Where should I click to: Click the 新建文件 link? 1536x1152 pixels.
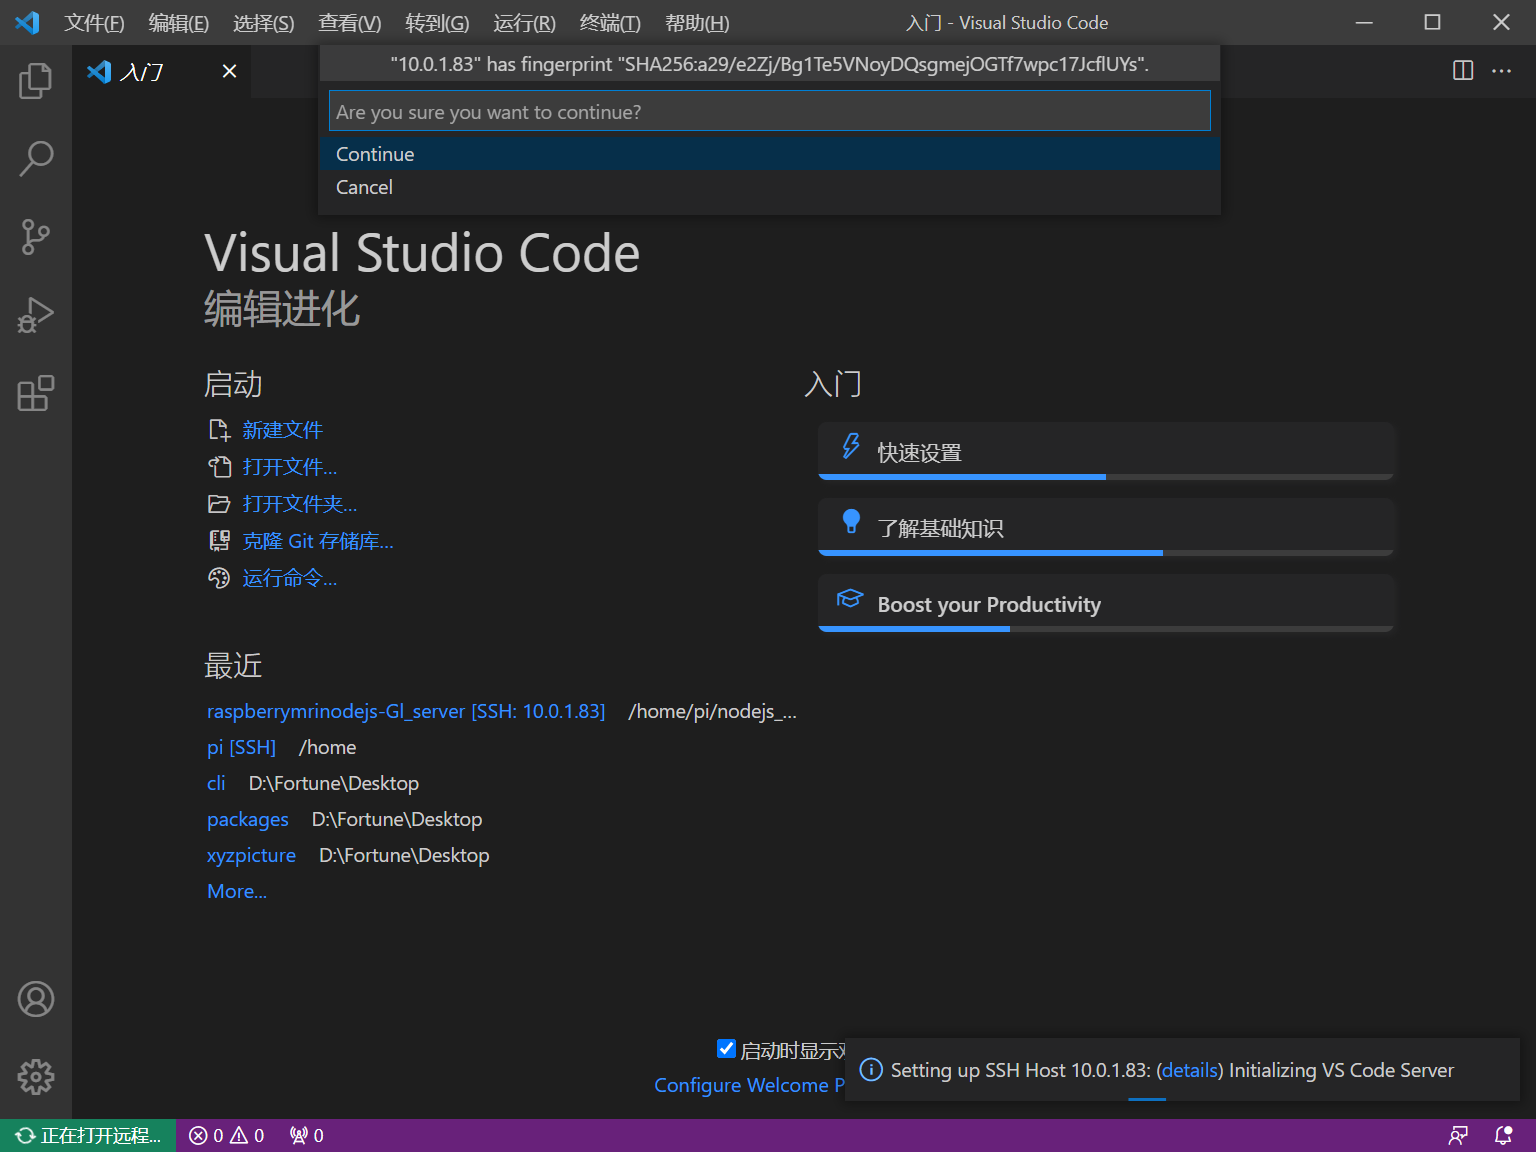click(x=282, y=430)
